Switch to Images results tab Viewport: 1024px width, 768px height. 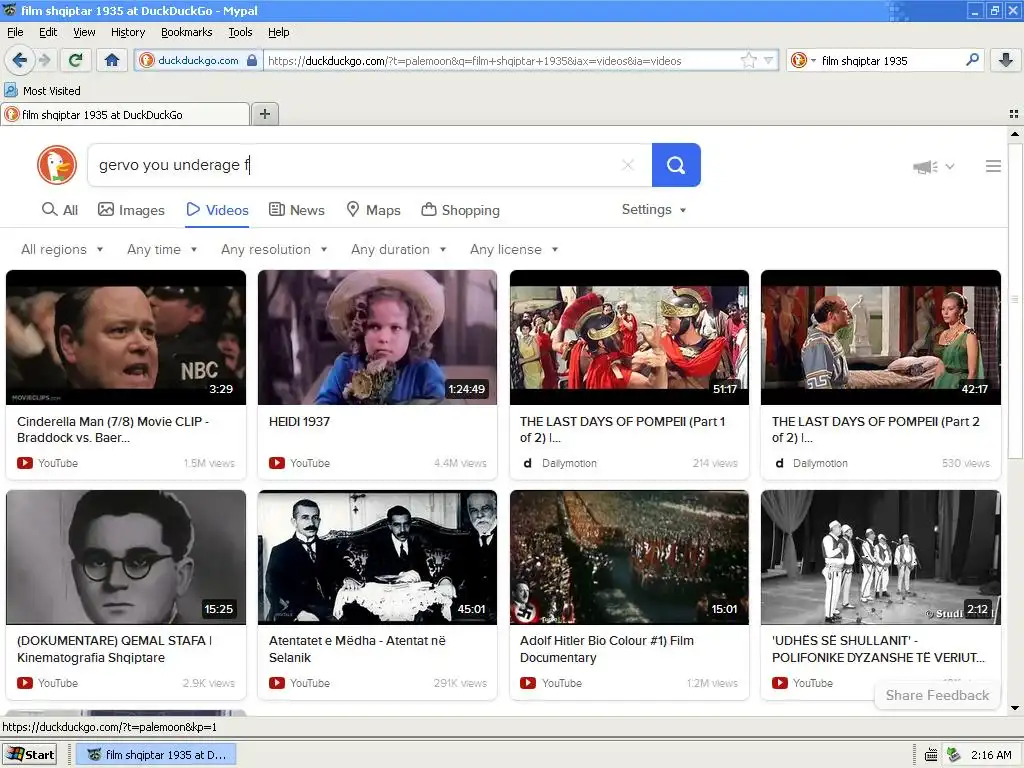click(131, 210)
